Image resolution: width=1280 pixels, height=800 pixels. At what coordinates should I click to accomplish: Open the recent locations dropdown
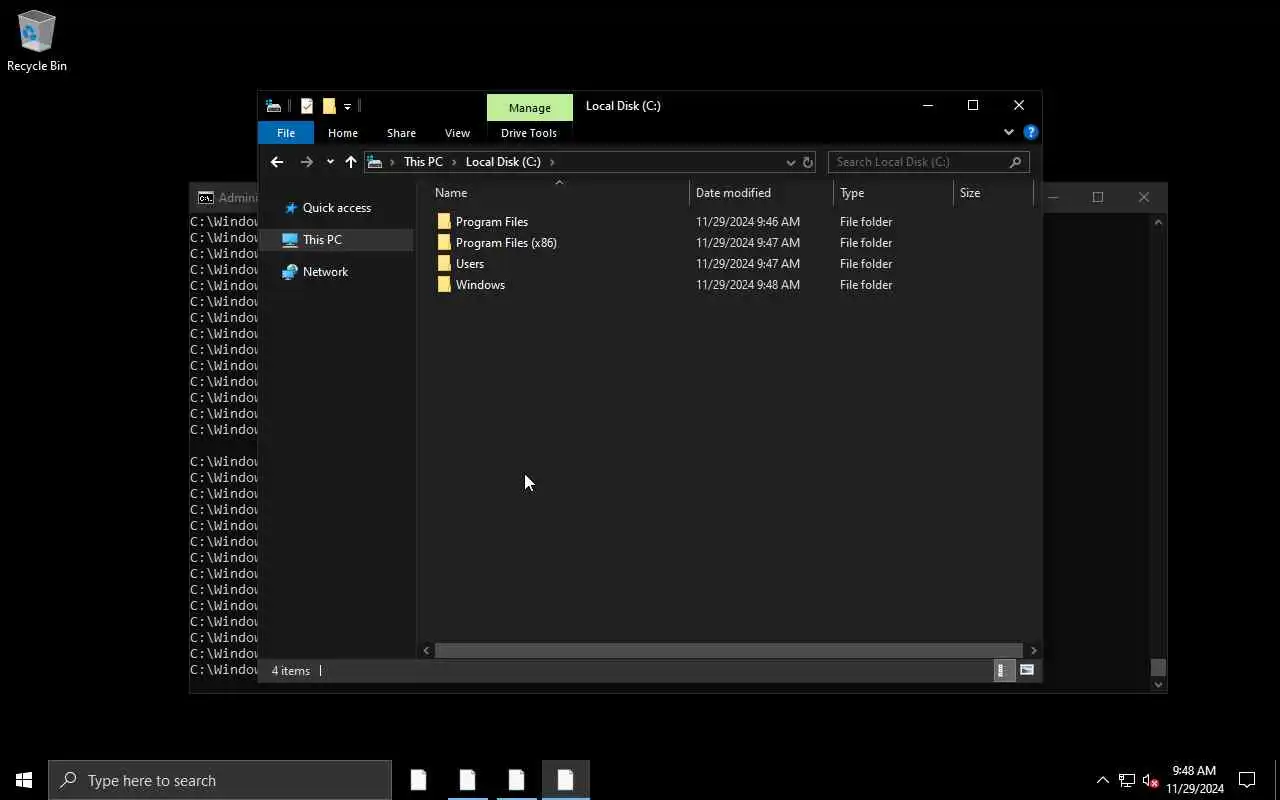pos(330,162)
